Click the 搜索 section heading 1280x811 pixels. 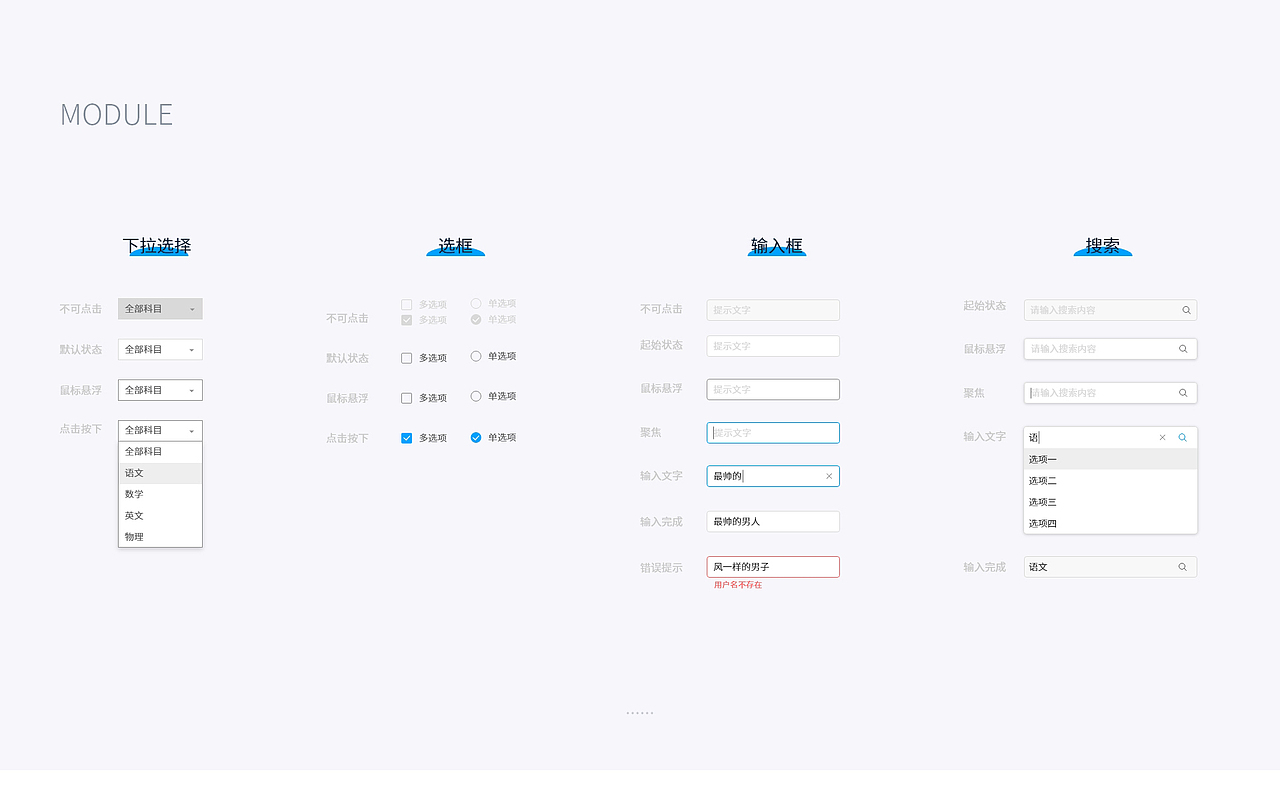tap(1103, 246)
